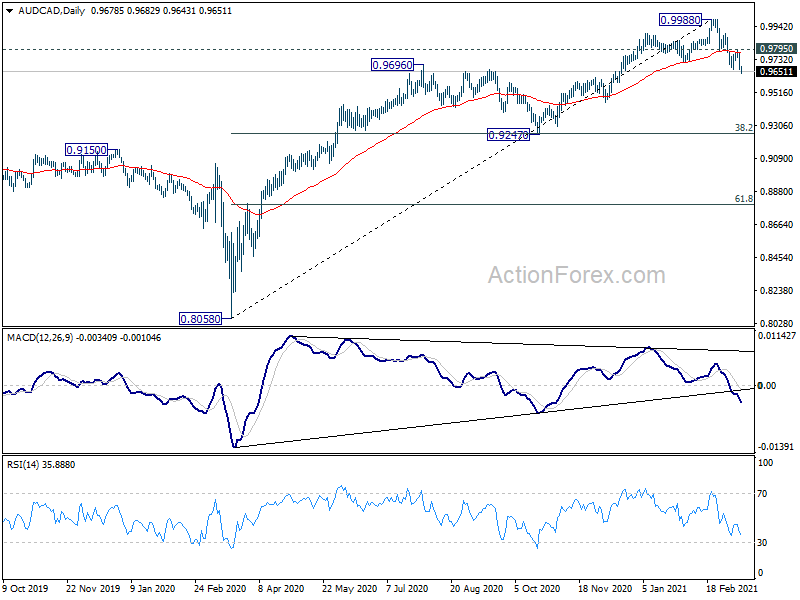Click the 0.97950 price axis marker
This screenshot has height=600, width=800.
(x=776, y=48)
